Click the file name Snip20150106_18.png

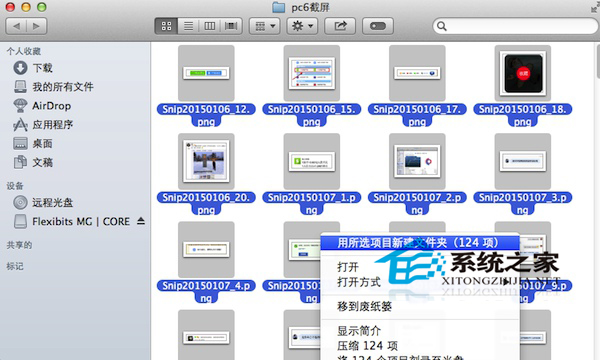523,115
